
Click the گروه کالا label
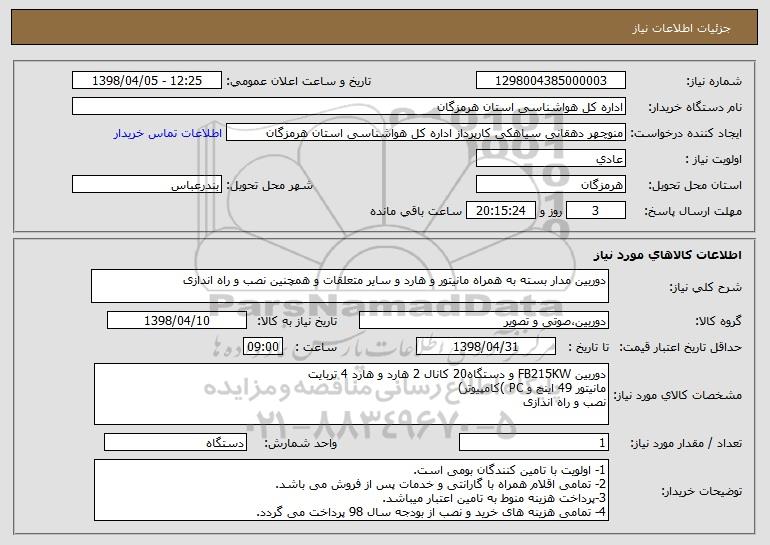[718, 321]
